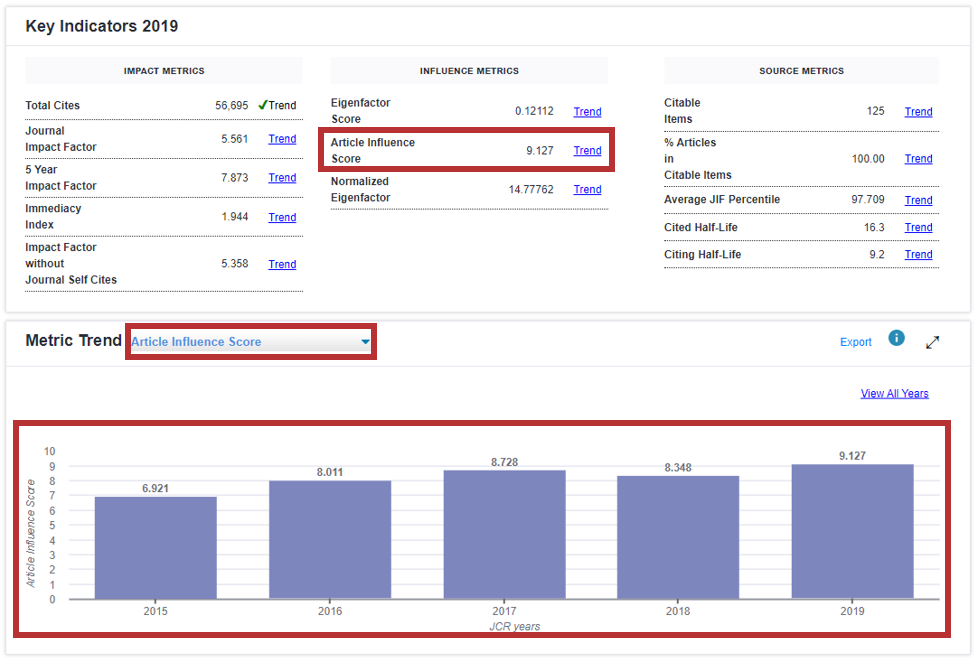View the Eigenfactor Score trend
The image size is (978, 662).
coord(587,112)
